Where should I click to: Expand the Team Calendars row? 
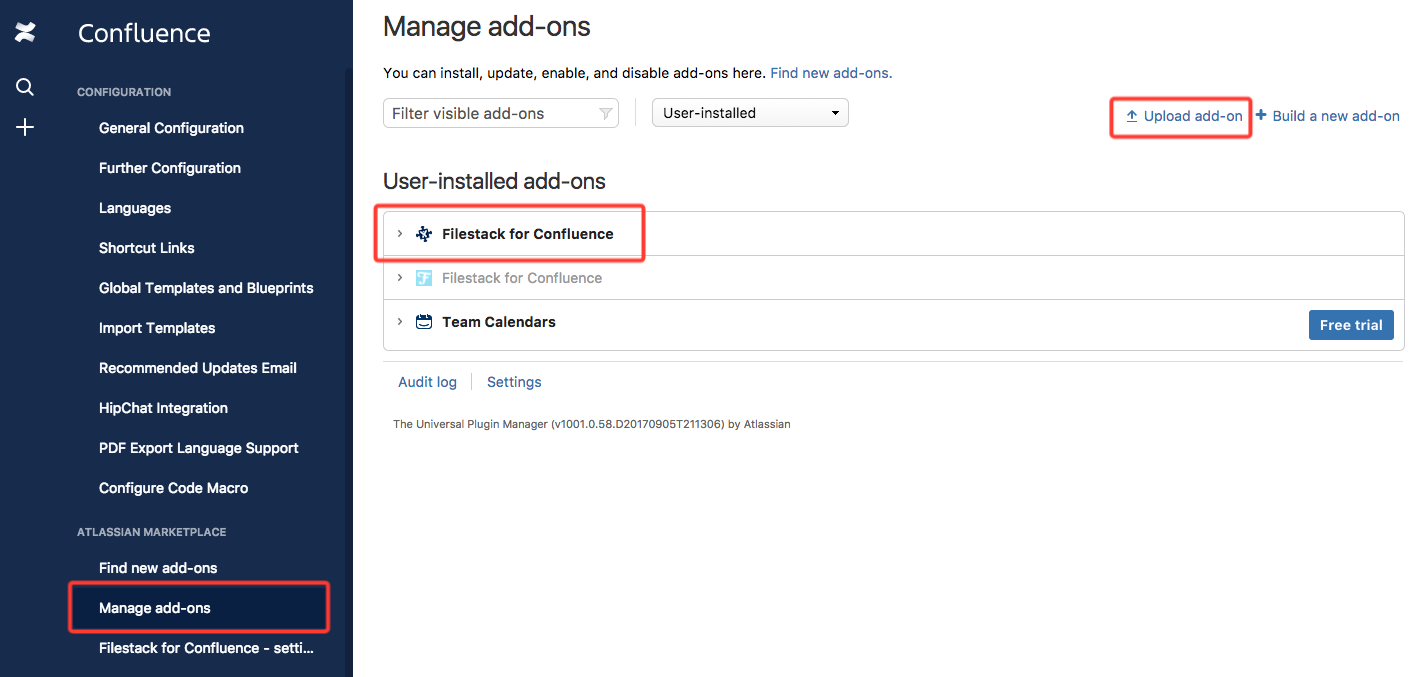tap(400, 322)
